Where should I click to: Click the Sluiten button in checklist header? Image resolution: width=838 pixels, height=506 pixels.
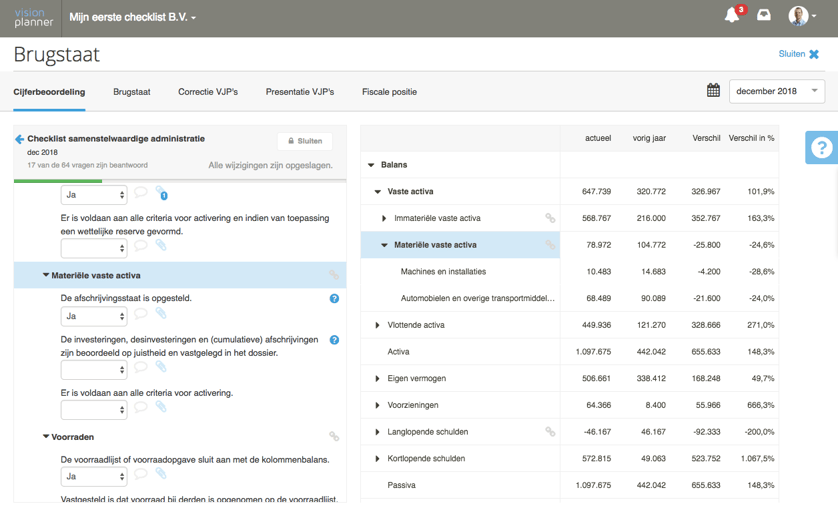tap(305, 141)
